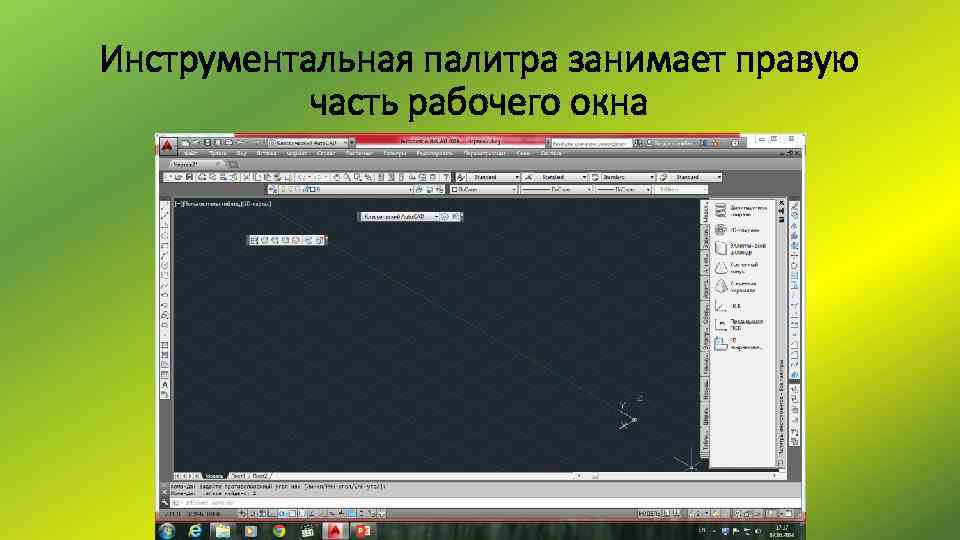Switch to the Layout1 tab
960x540 pixels.
[x=238, y=476]
